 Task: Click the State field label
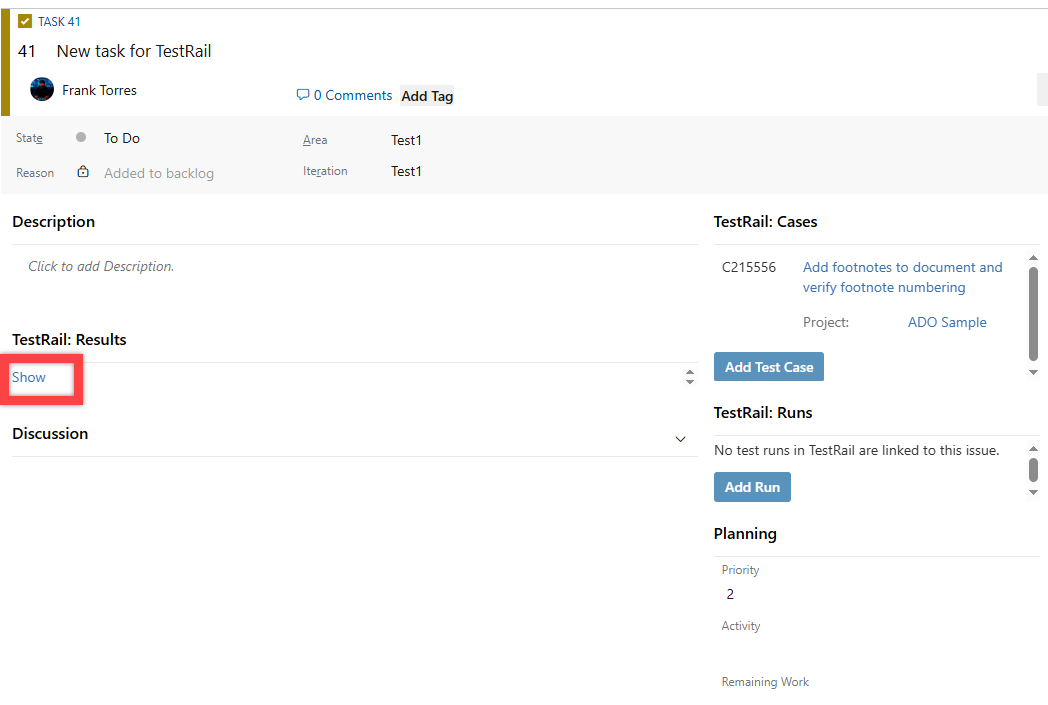click(x=29, y=138)
